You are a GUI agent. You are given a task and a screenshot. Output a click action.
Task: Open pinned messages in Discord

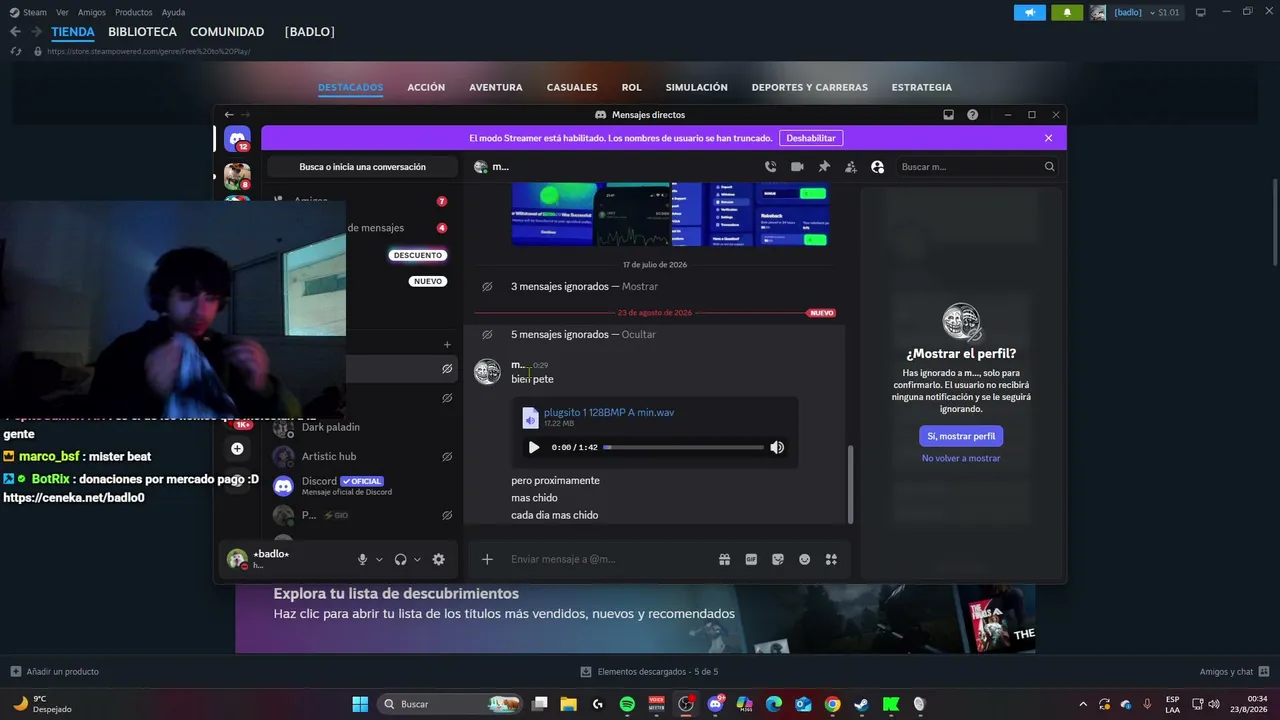click(x=824, y=167)
